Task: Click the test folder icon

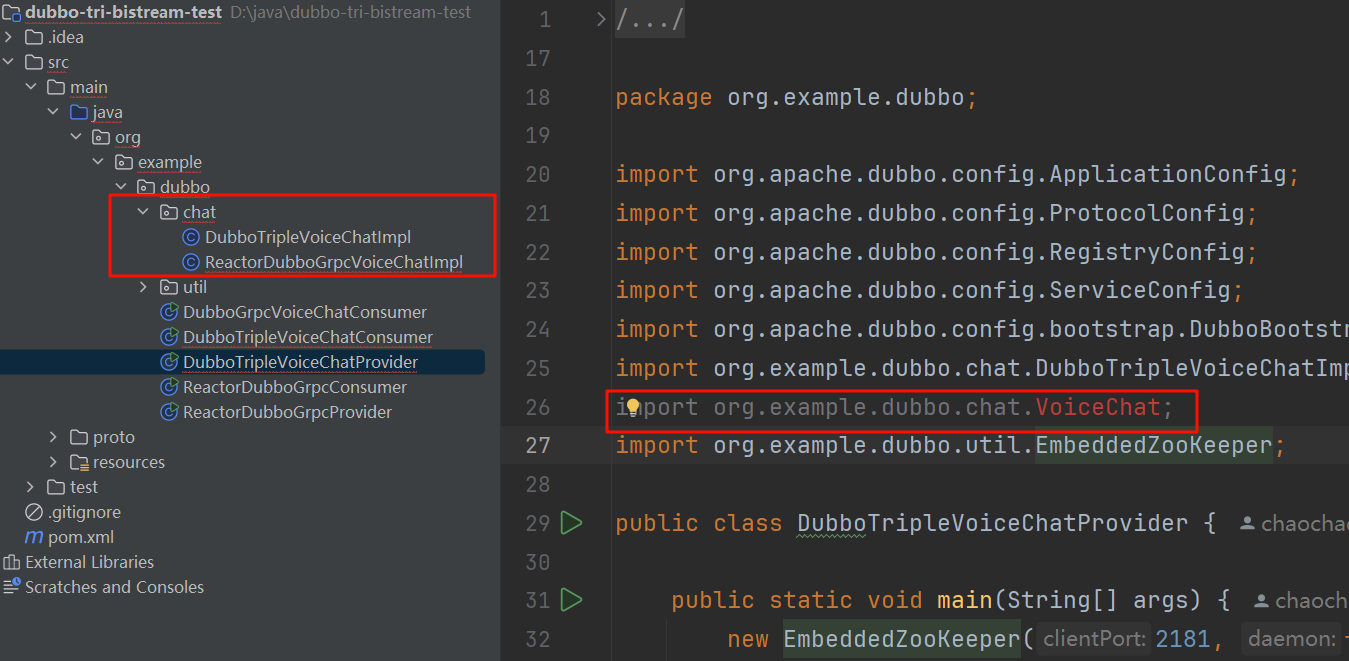Action: pyautogui.click(x=57, y=488)
